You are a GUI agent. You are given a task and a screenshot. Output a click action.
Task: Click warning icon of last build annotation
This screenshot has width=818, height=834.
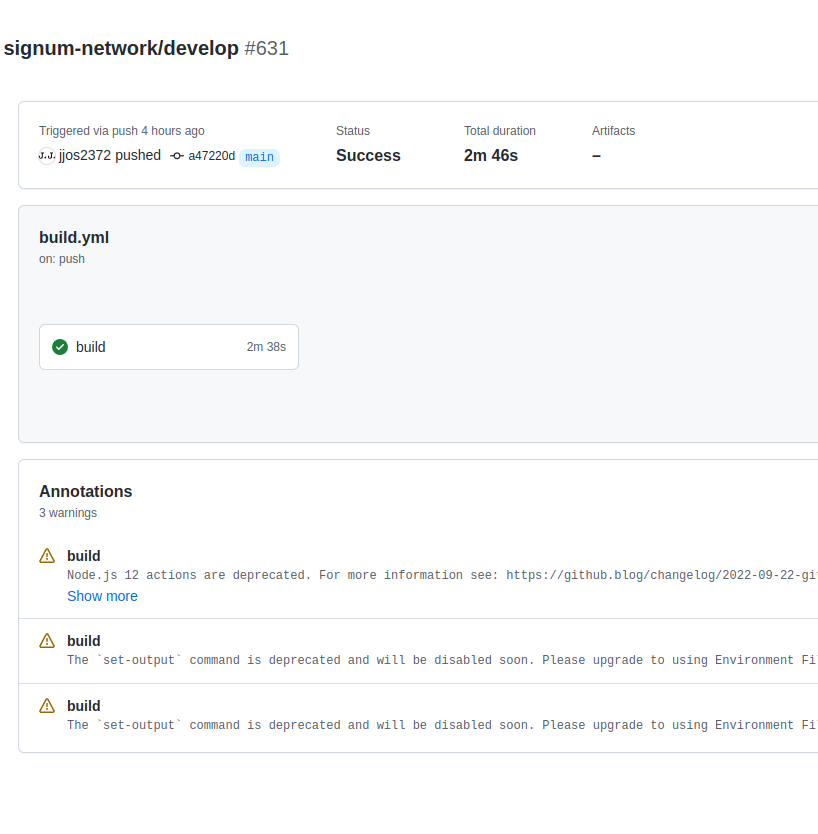(47, 706)
